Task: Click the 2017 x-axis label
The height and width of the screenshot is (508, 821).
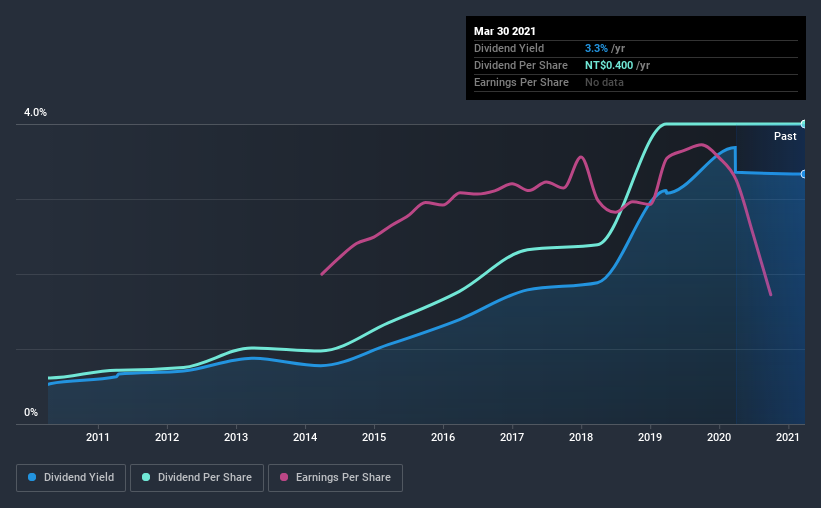Action: (x=512, y=437)
